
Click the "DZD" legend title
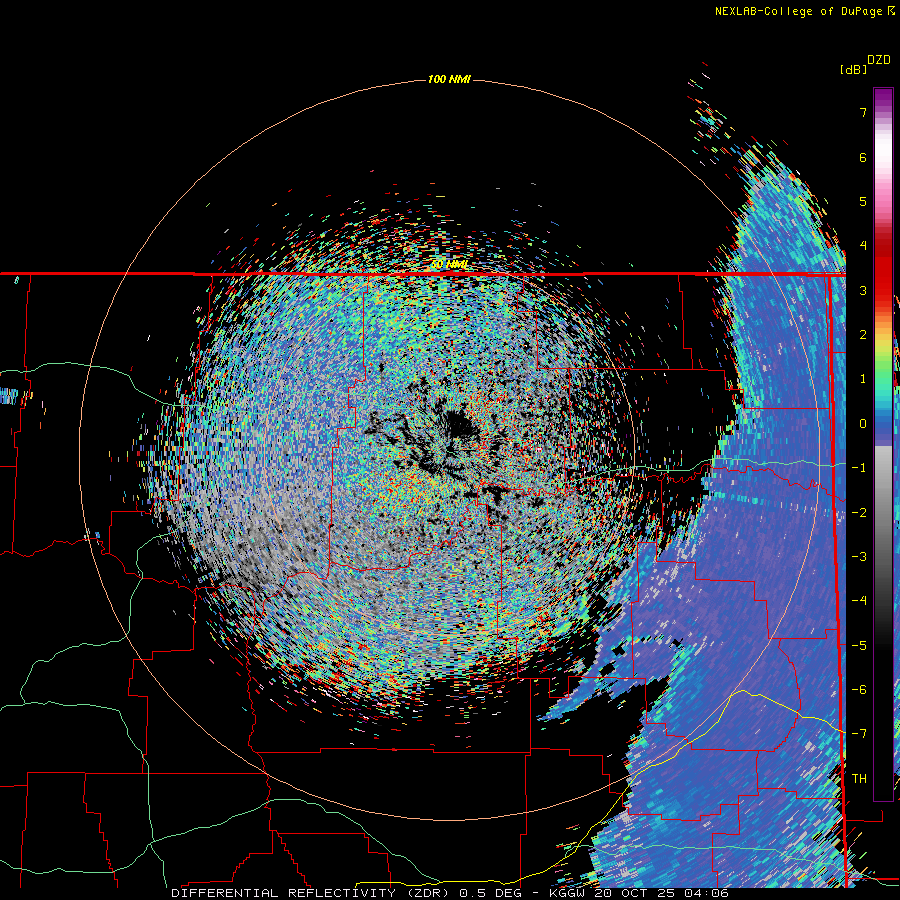point(879,60)
